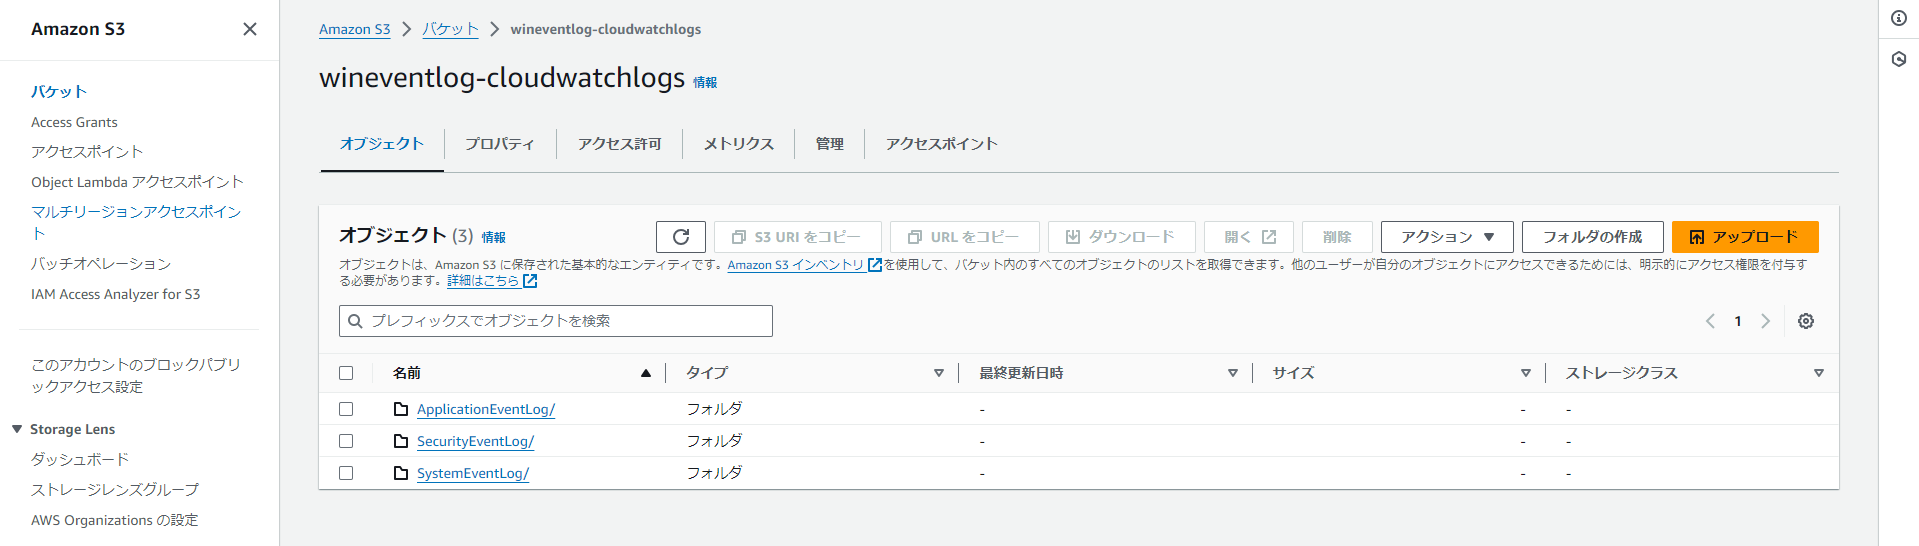Click the ダウンロード button
Screen dimensions: 1919x546
click(1122, 237)
